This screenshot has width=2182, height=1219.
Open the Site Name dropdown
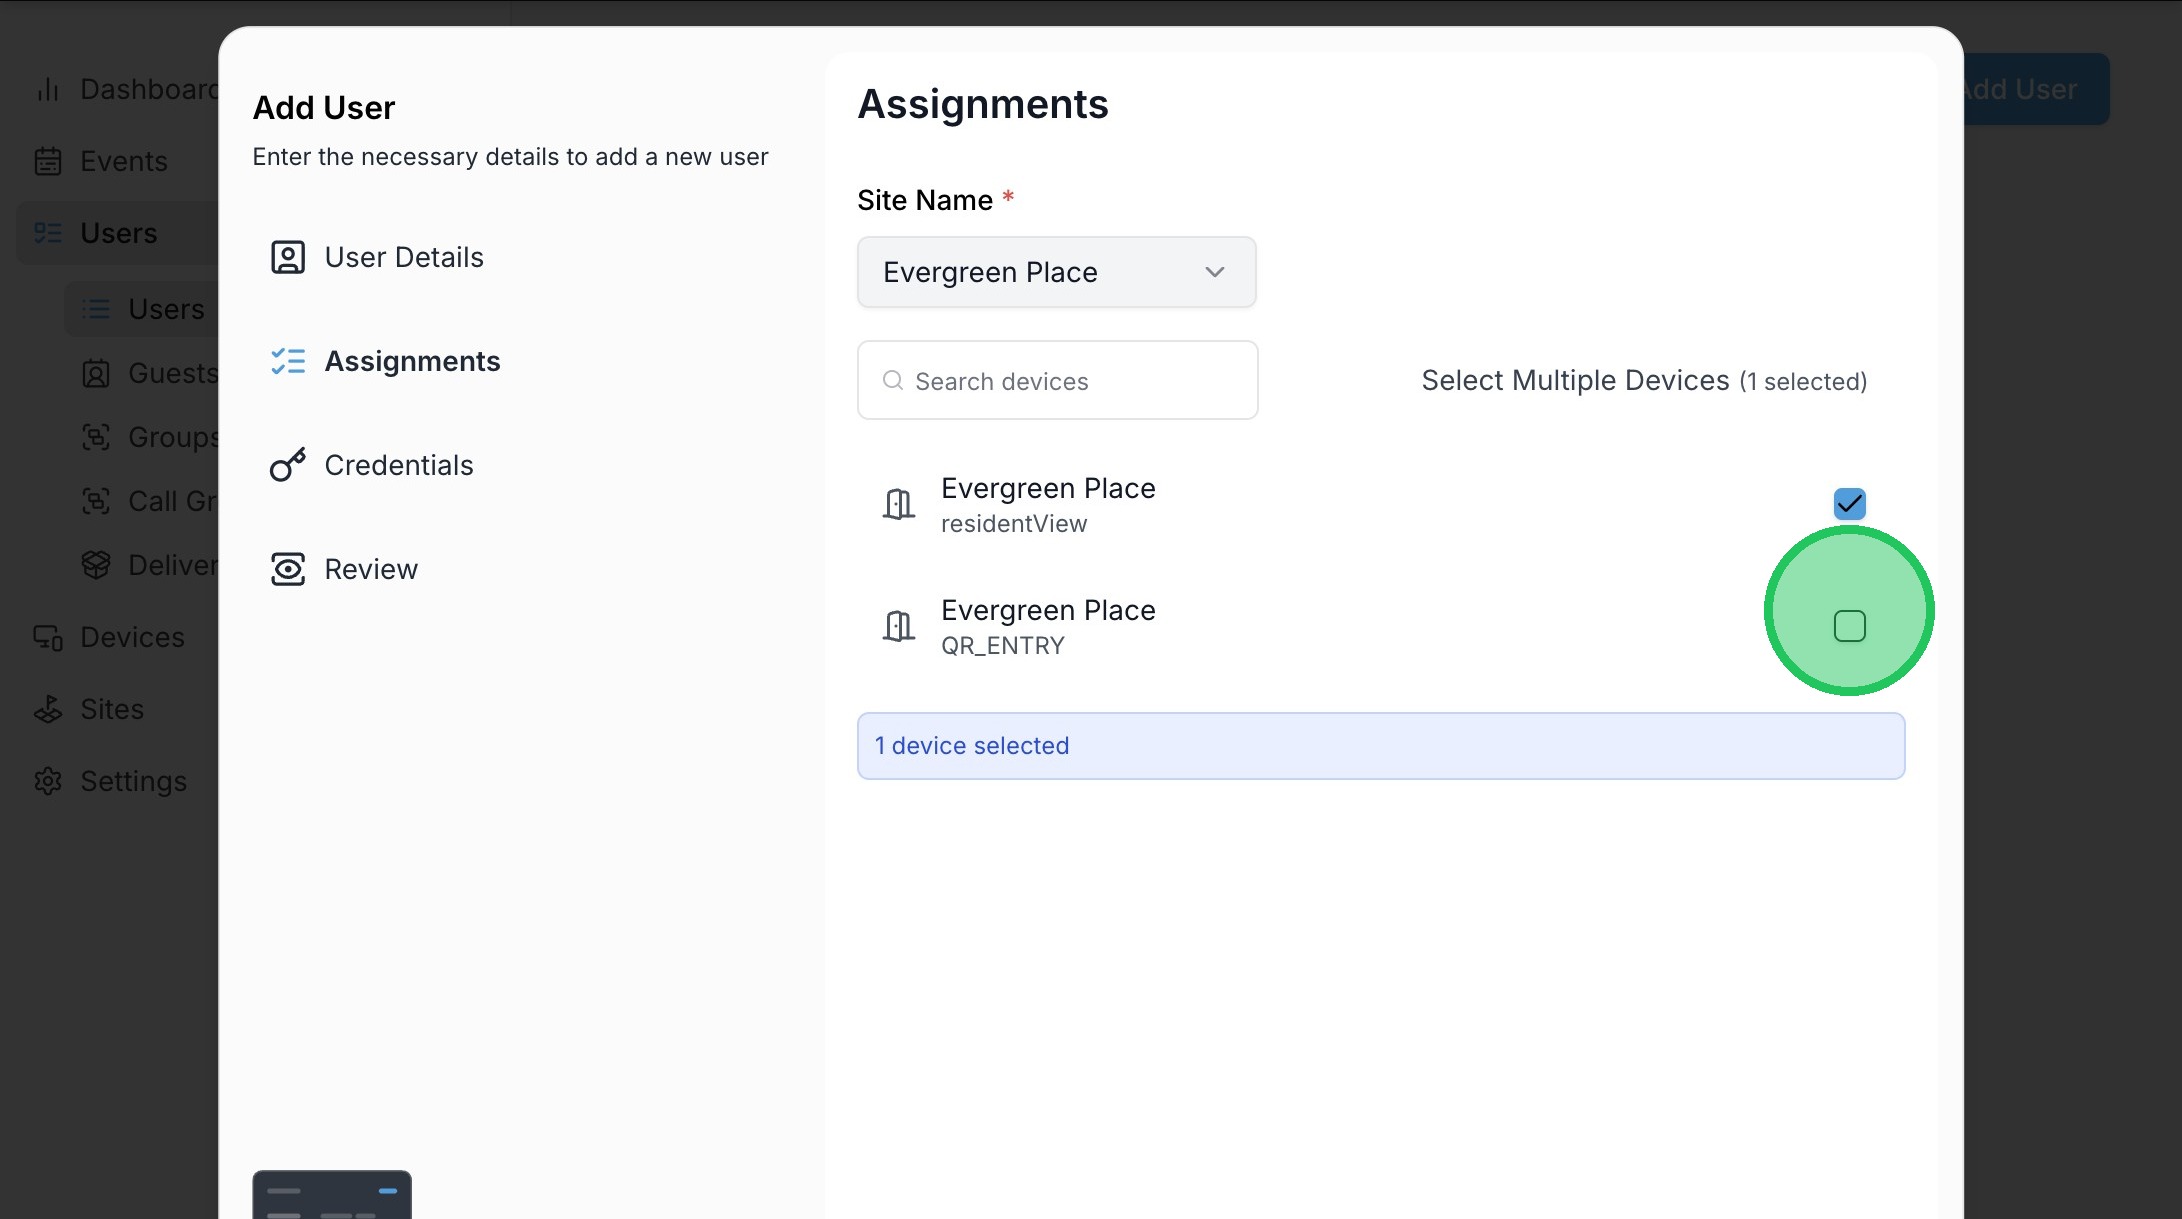tap(1056, 272)
